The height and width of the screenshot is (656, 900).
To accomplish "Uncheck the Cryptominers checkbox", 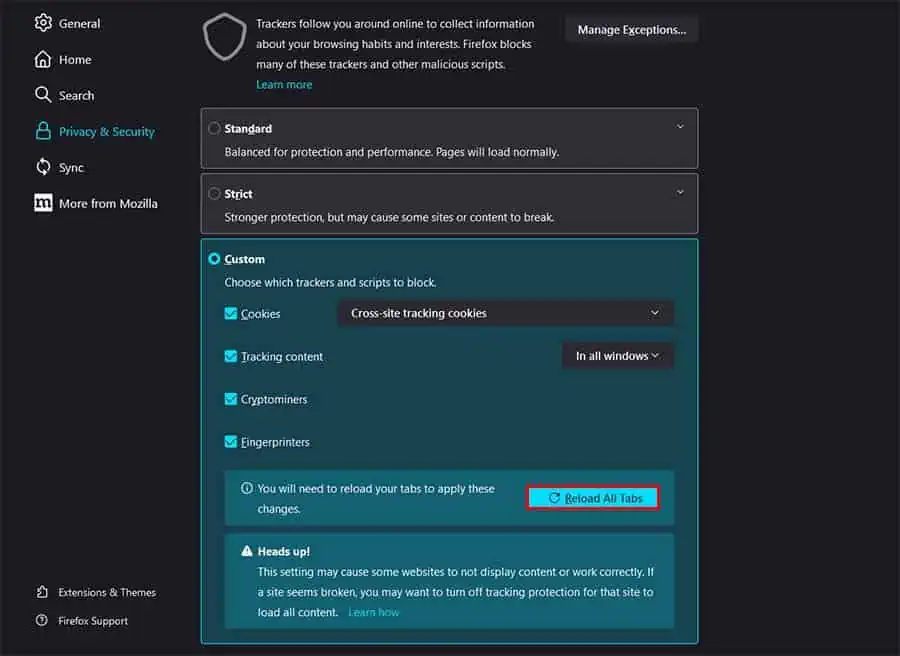I will [x=231, y=399].
